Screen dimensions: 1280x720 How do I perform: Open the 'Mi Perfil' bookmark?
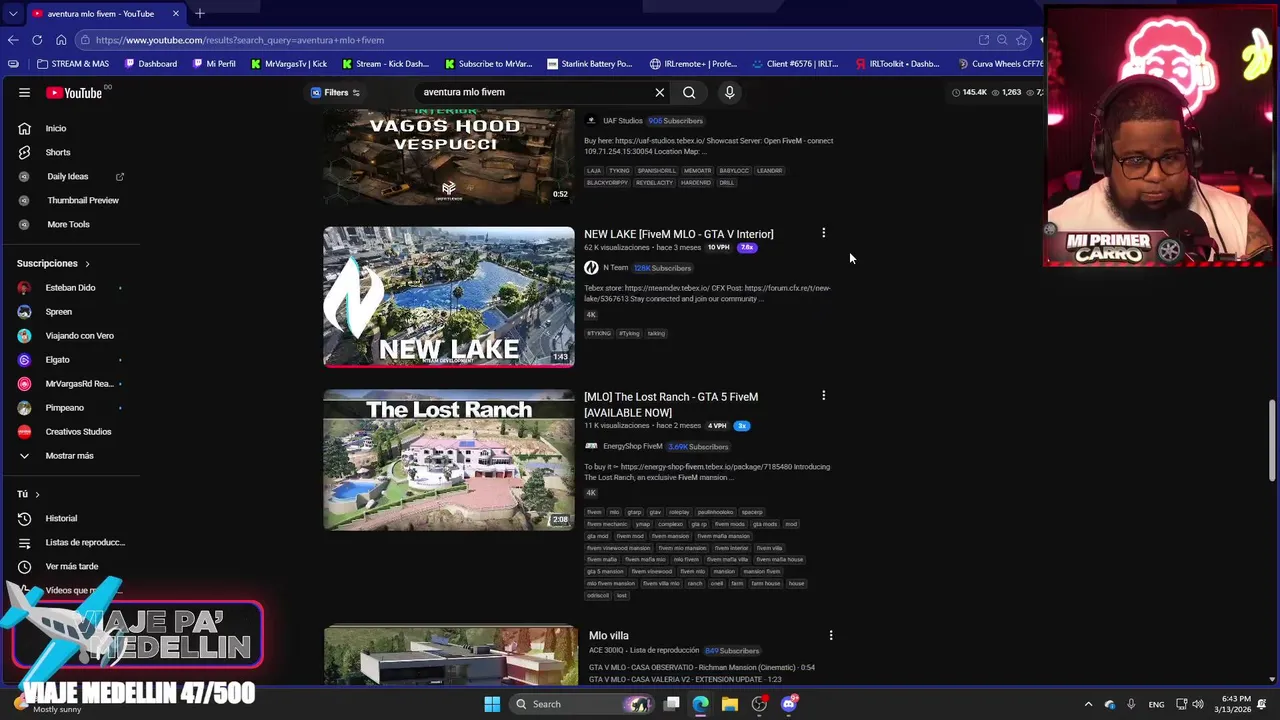click(x=213, y=64)
